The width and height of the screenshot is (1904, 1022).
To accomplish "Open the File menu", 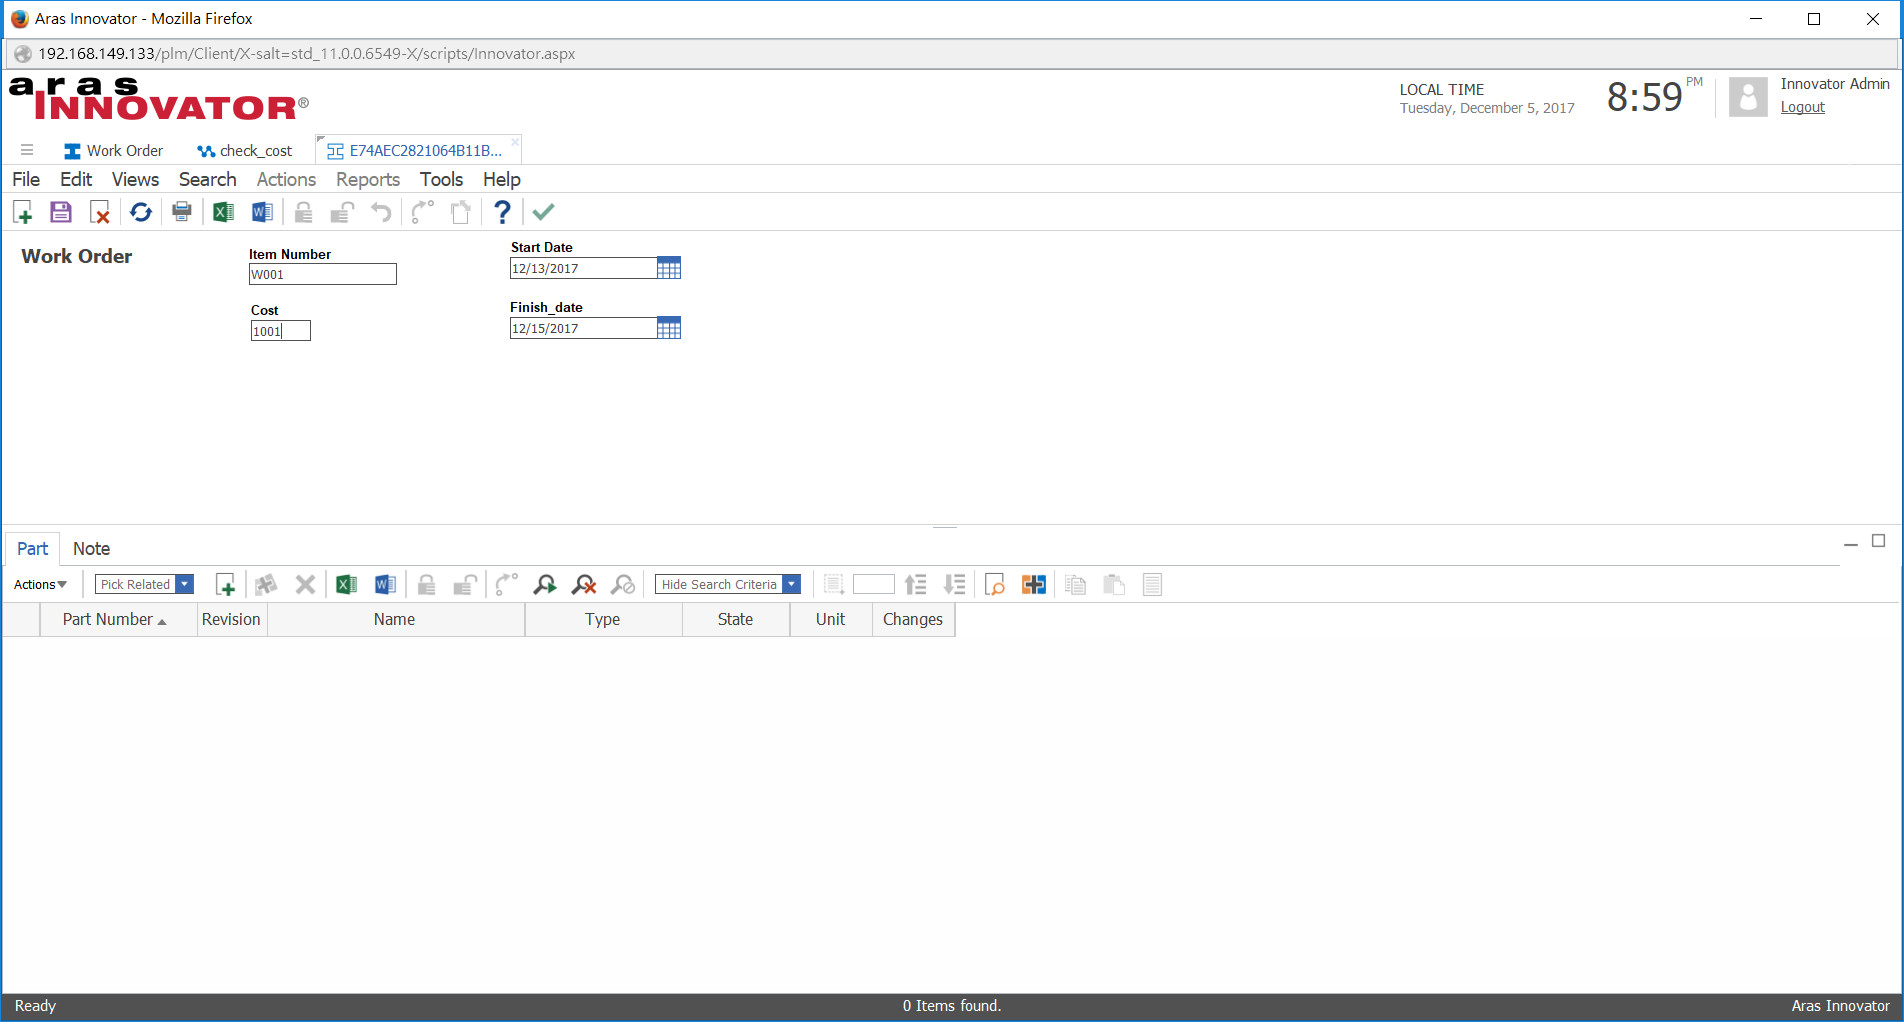I will (26, 179).
